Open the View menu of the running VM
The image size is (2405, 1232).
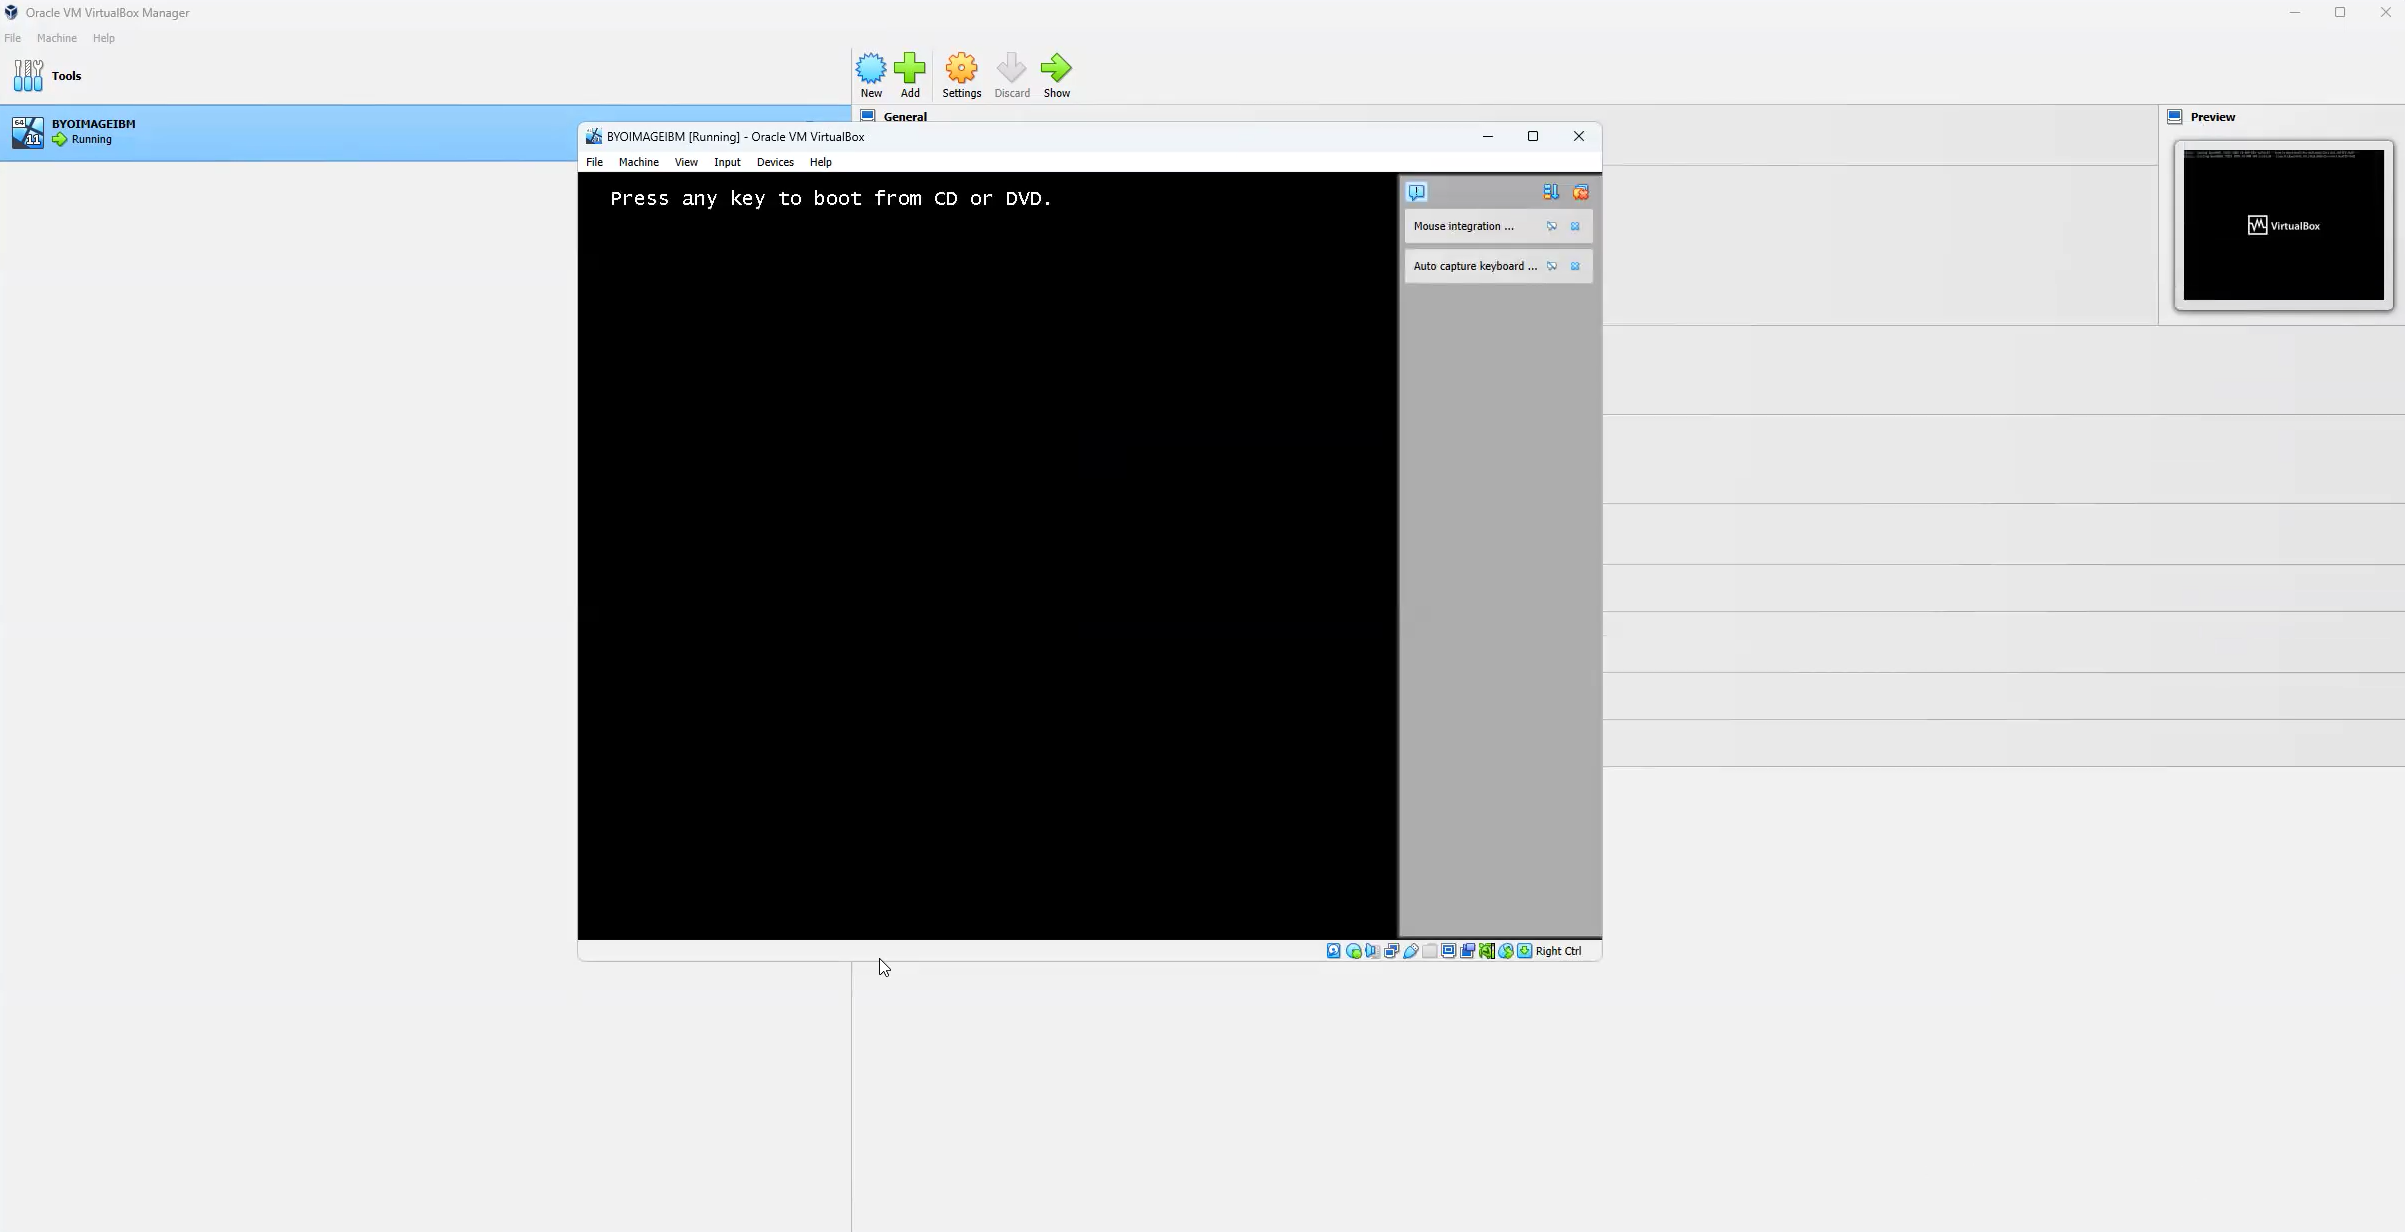point(686,162)
